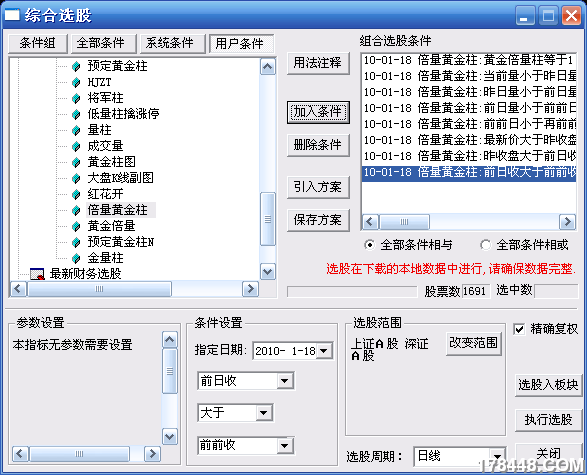Click the 加入条件 button
The height and width of the screenshot is (475, 587).
tap(318, 112)
